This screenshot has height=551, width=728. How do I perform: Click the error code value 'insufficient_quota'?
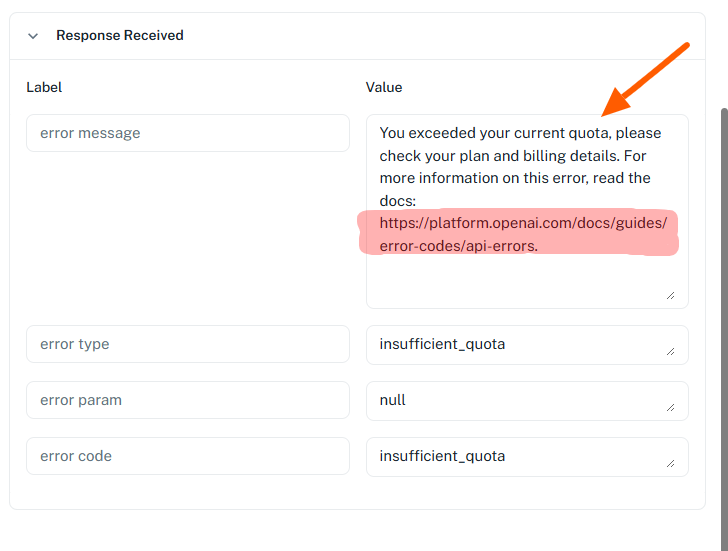click(442, 456)
